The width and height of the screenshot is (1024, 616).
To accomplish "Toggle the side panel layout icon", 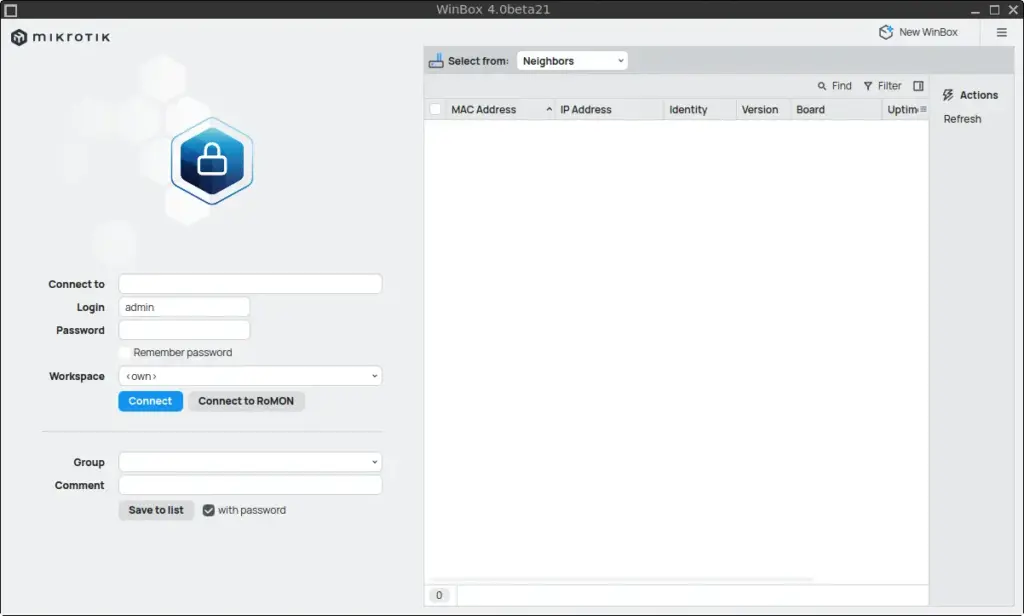I will pos(918,86).
